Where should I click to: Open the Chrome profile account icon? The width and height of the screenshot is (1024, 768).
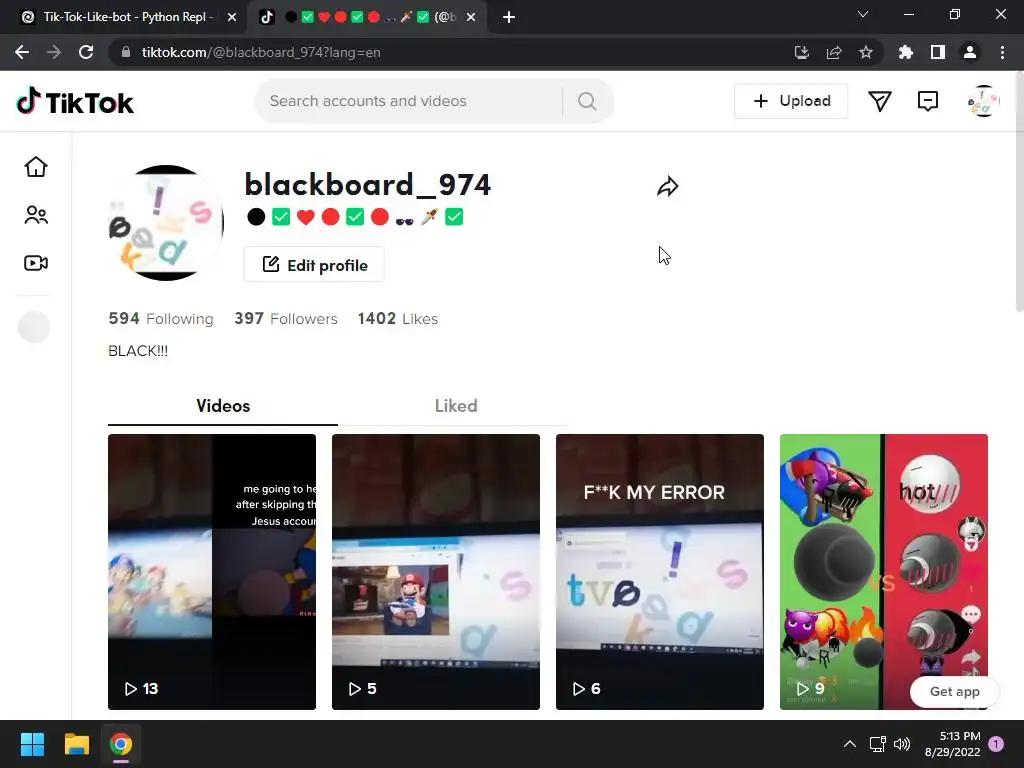pos(970,52)
